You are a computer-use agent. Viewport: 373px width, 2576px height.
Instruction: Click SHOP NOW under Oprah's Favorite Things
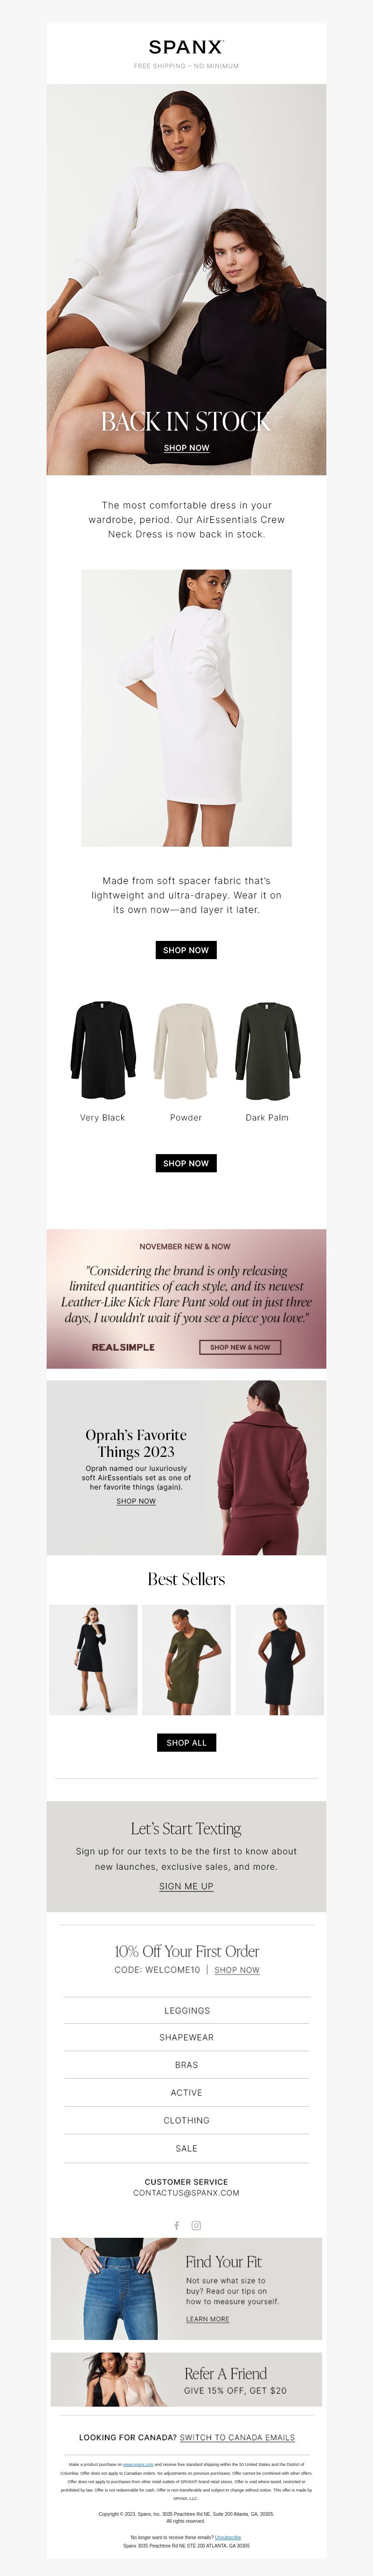[x=136, y=1501]
